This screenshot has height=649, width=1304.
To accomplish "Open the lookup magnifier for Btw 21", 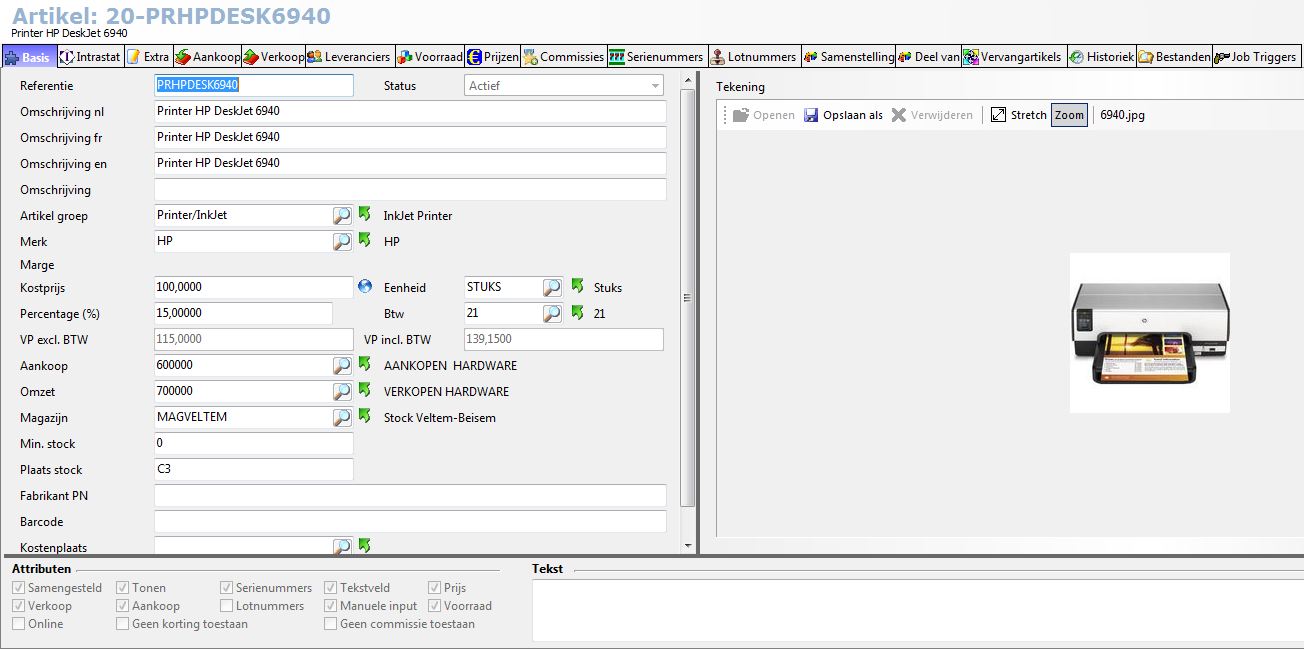I will (552, 313).
